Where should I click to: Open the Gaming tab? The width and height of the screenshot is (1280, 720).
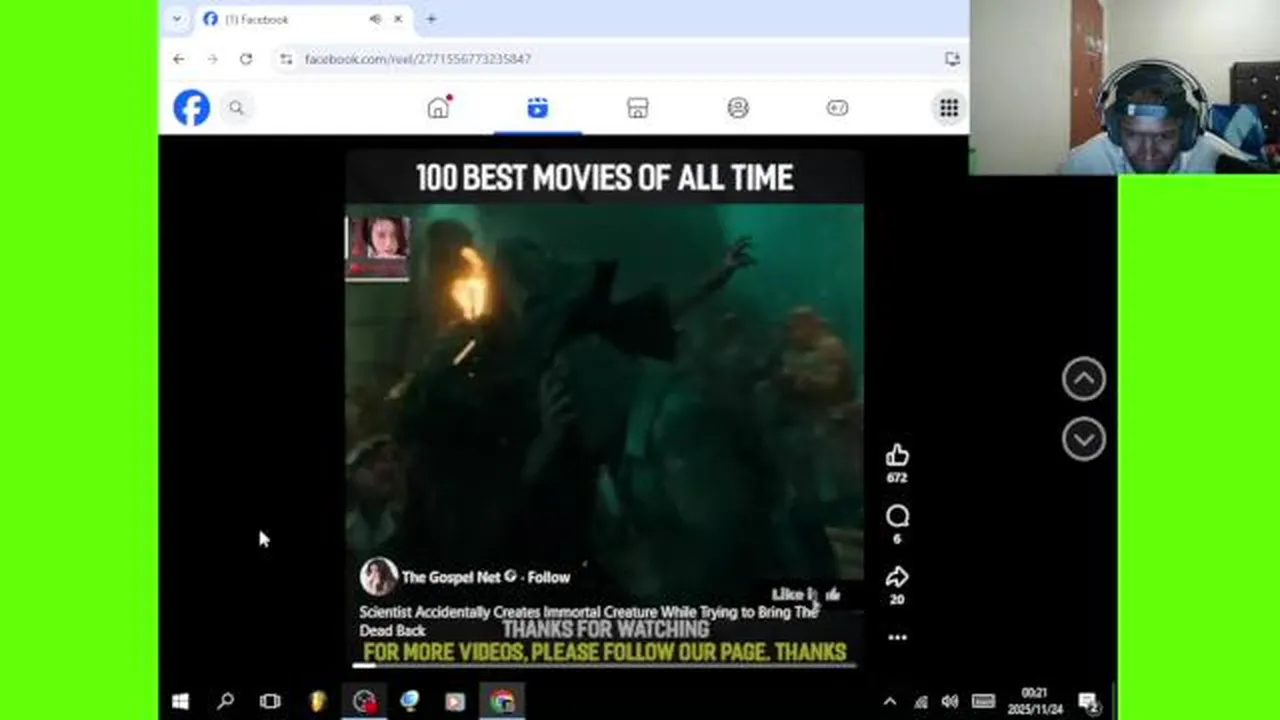(x=838, y=108)
